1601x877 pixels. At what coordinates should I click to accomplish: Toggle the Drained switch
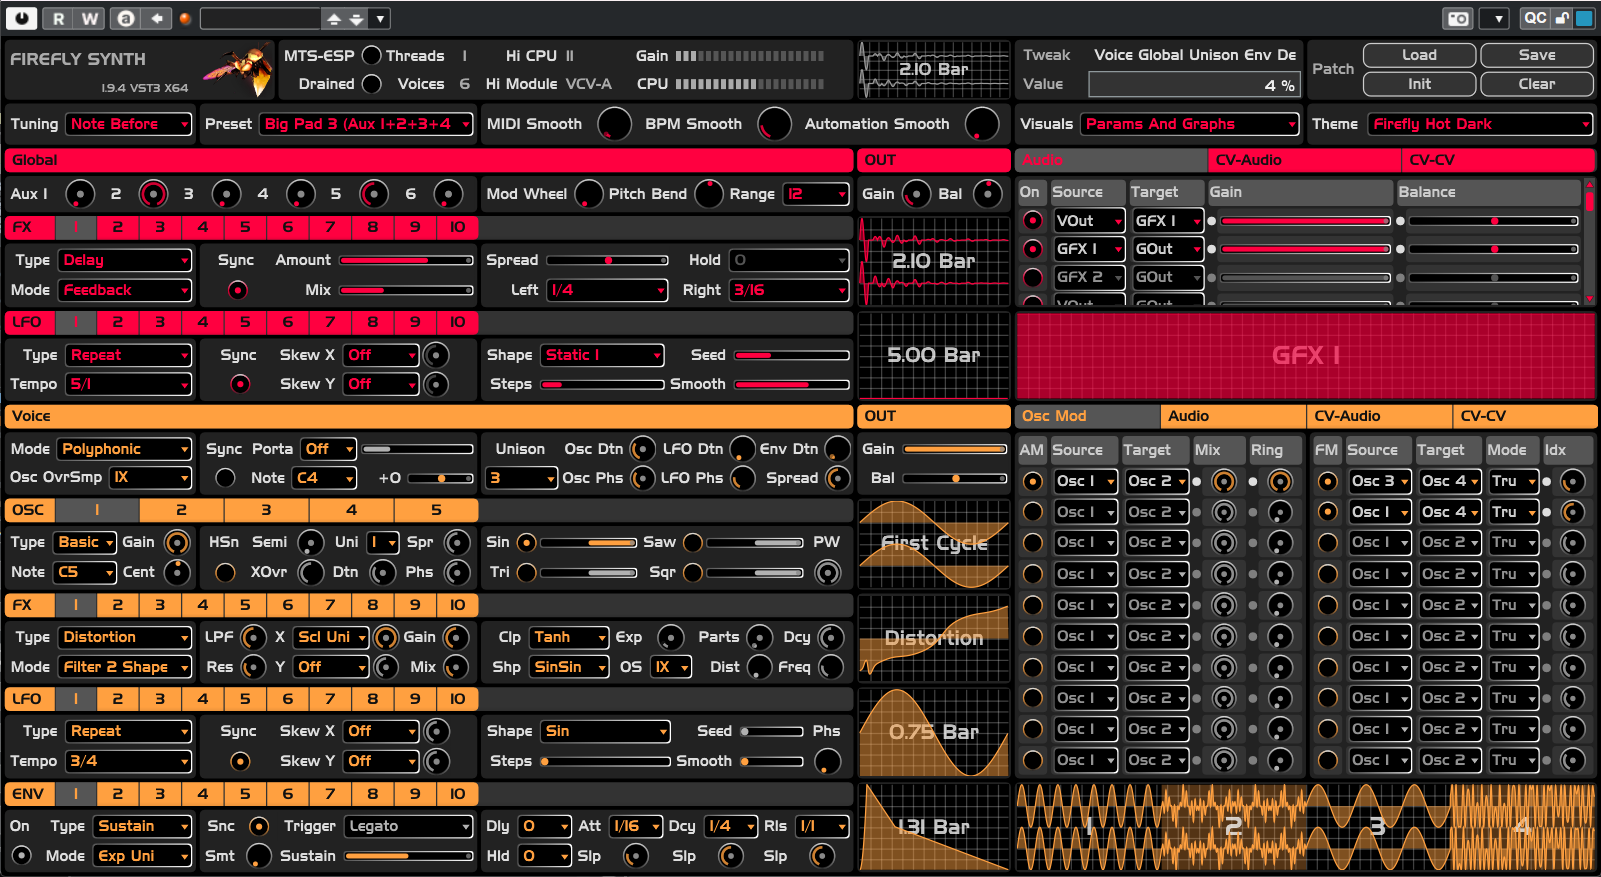(371, 84)
